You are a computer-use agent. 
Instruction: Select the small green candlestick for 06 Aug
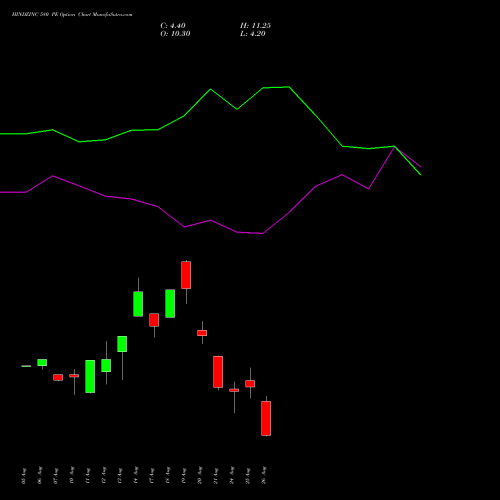click(42, 363)
